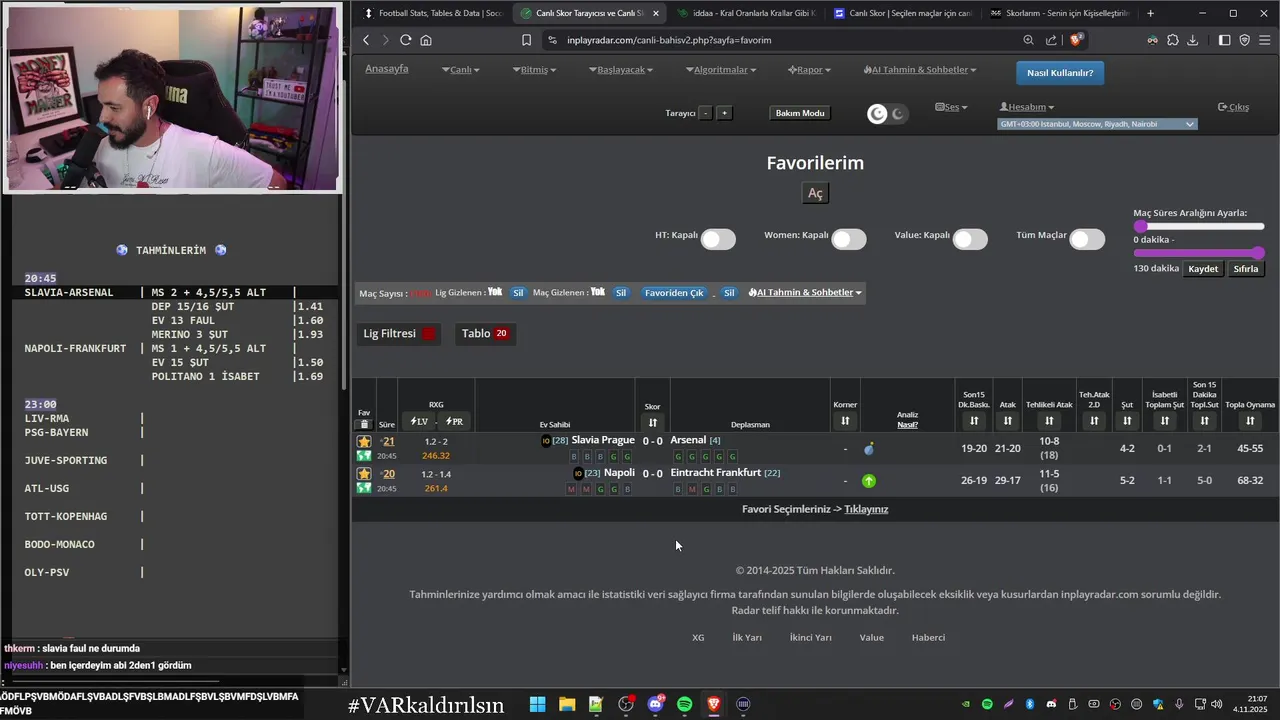Switch to iddaa Kral Oranlarla tab
Screen dimensions: 1280x720
click(745, 13)
